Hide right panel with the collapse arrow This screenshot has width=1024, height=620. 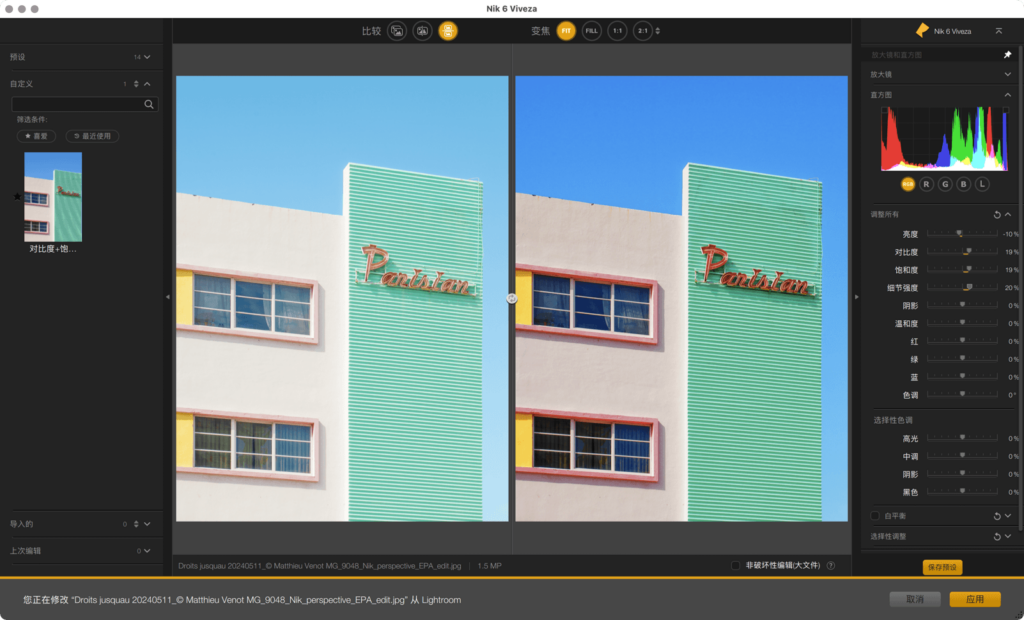pos(856,297)
